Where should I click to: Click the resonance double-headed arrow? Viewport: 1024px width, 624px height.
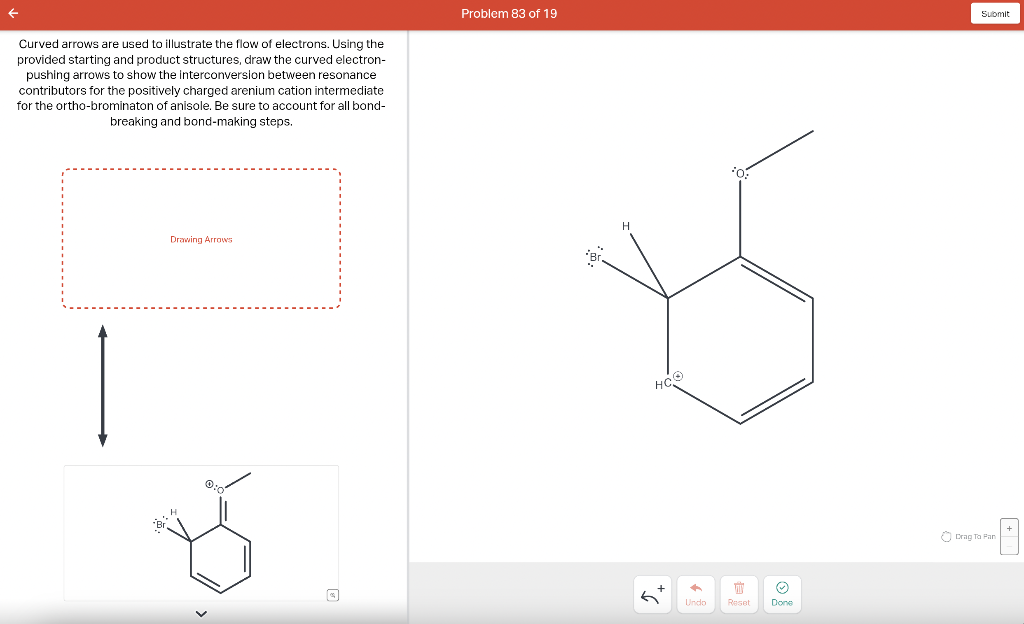pyautogui.click(x=101, y=383)
